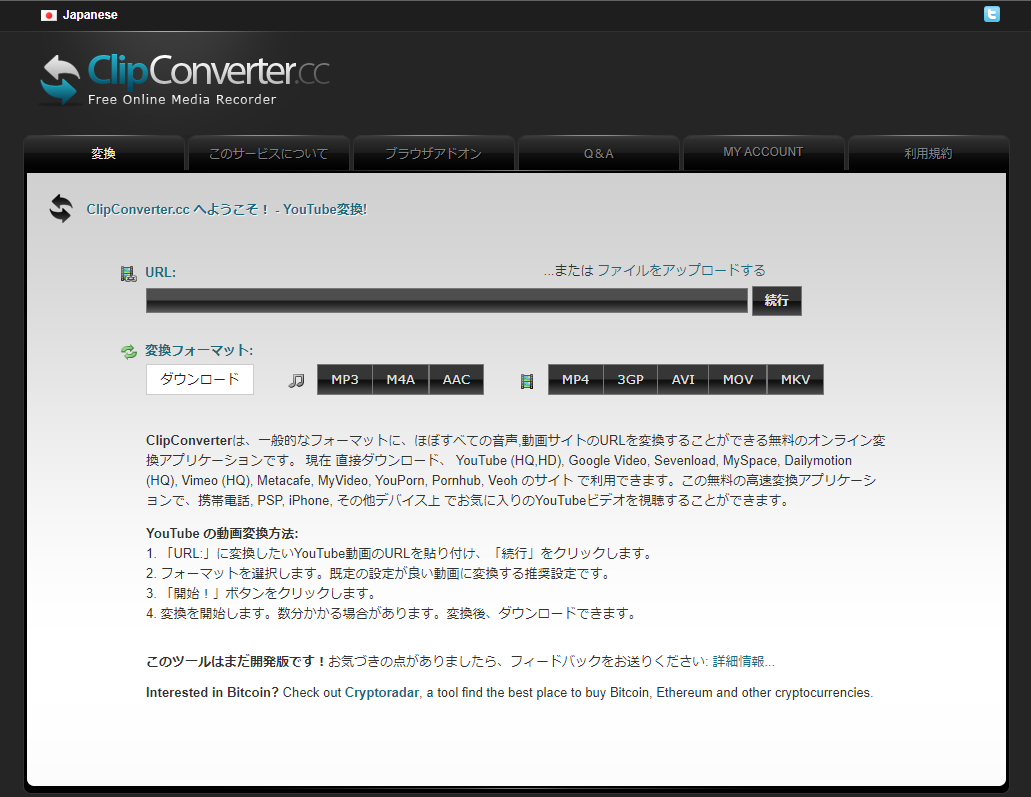The height and width of the screenshot is (797, 1031).
Task: Open the このサービスについて tab
Action: (x=268, y=153)
